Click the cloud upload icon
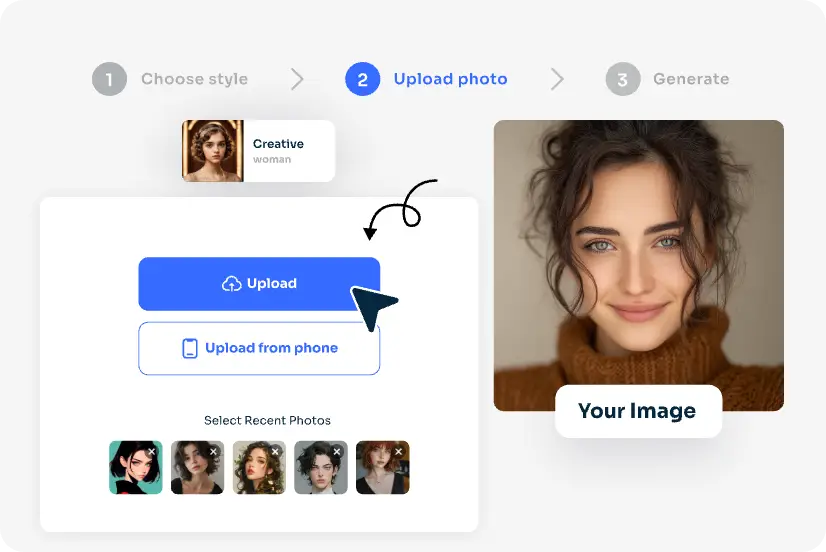 (231, 284)
